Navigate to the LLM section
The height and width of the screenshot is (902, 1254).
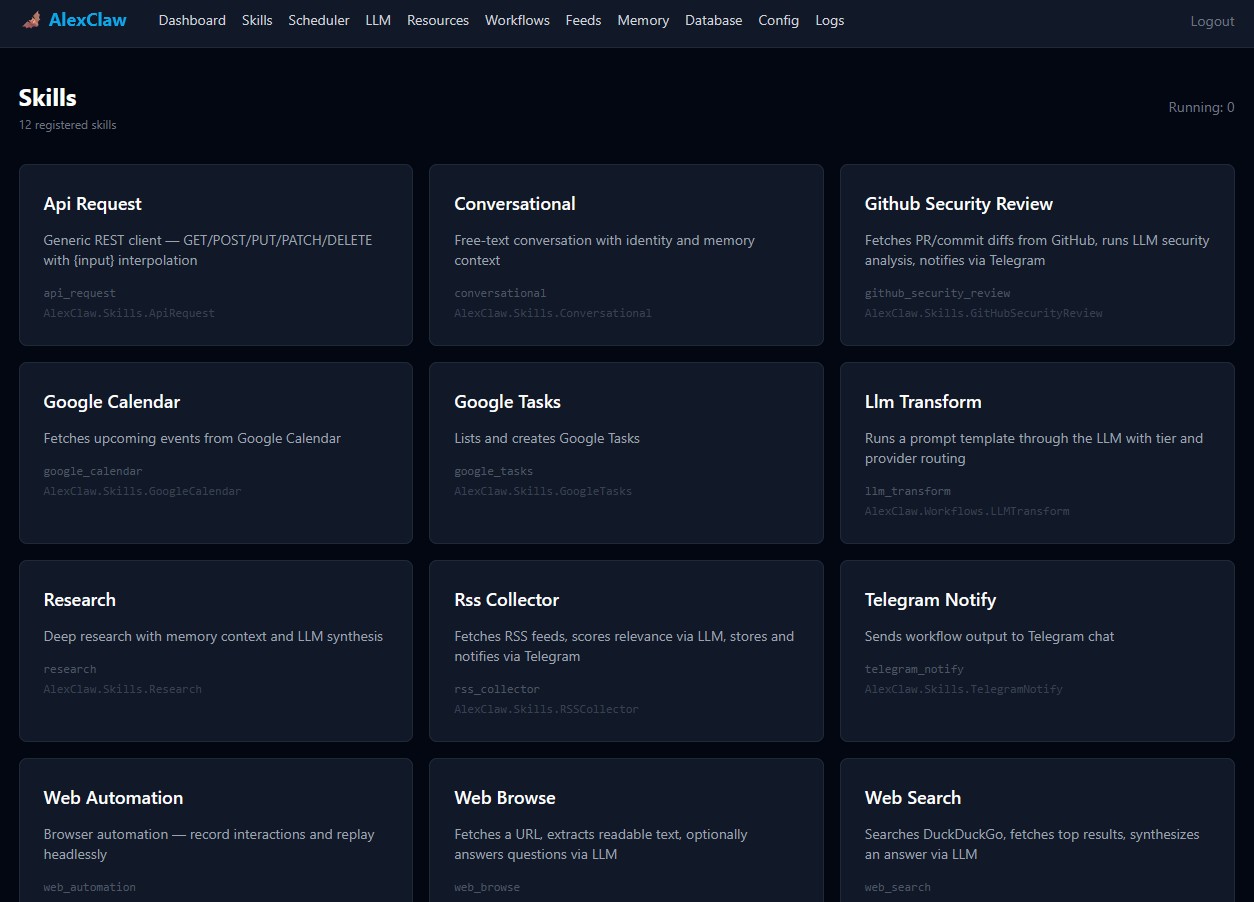(378, 20)
